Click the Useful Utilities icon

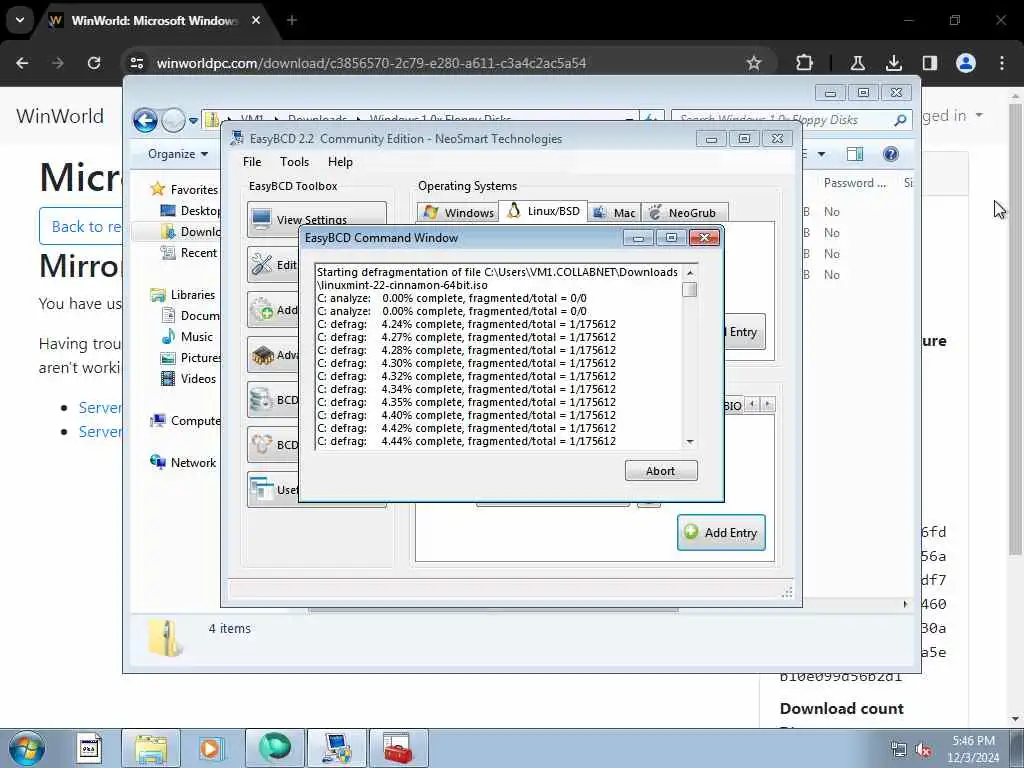(262, 489)
